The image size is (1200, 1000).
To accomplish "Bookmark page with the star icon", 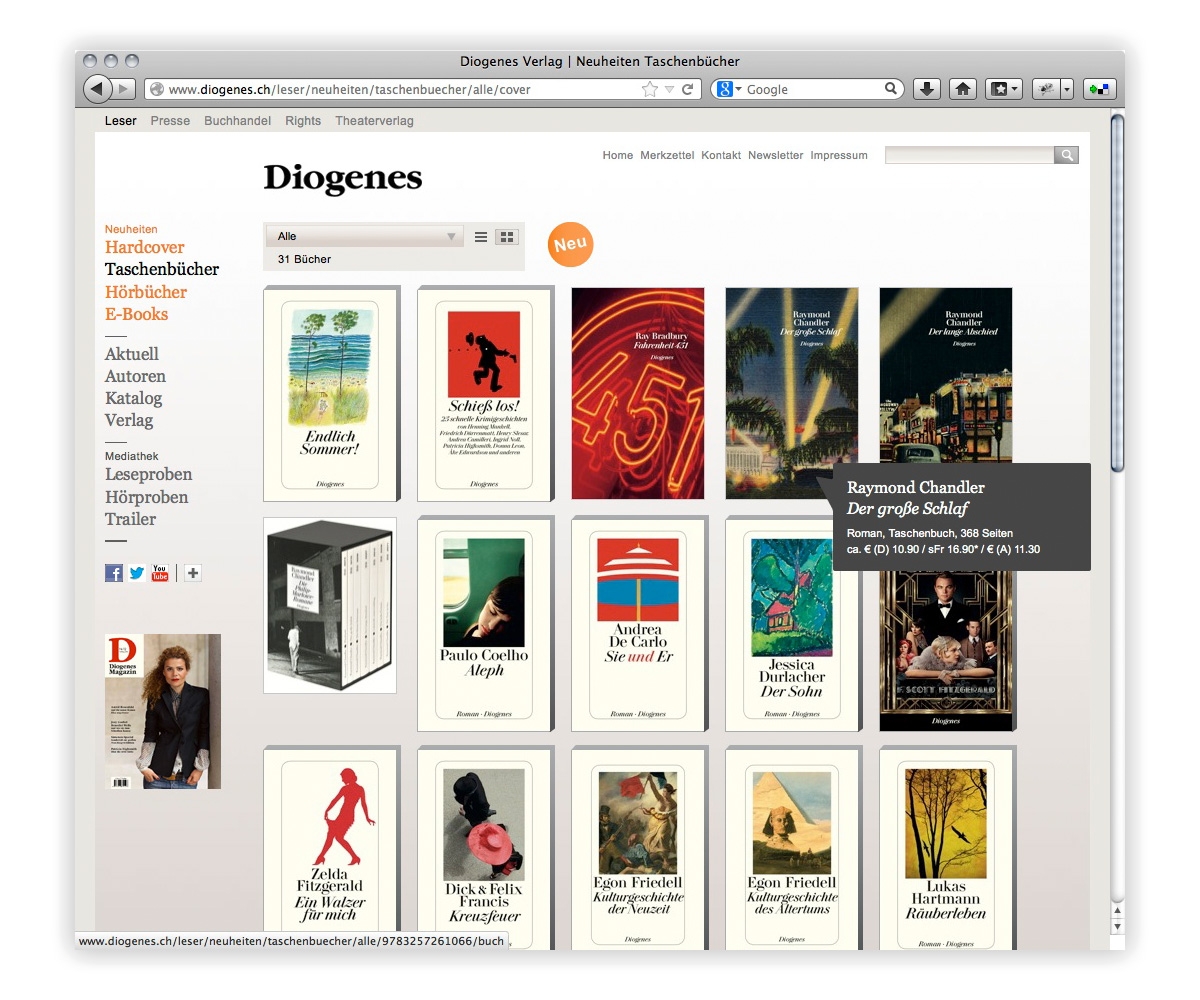I will 650,89.
